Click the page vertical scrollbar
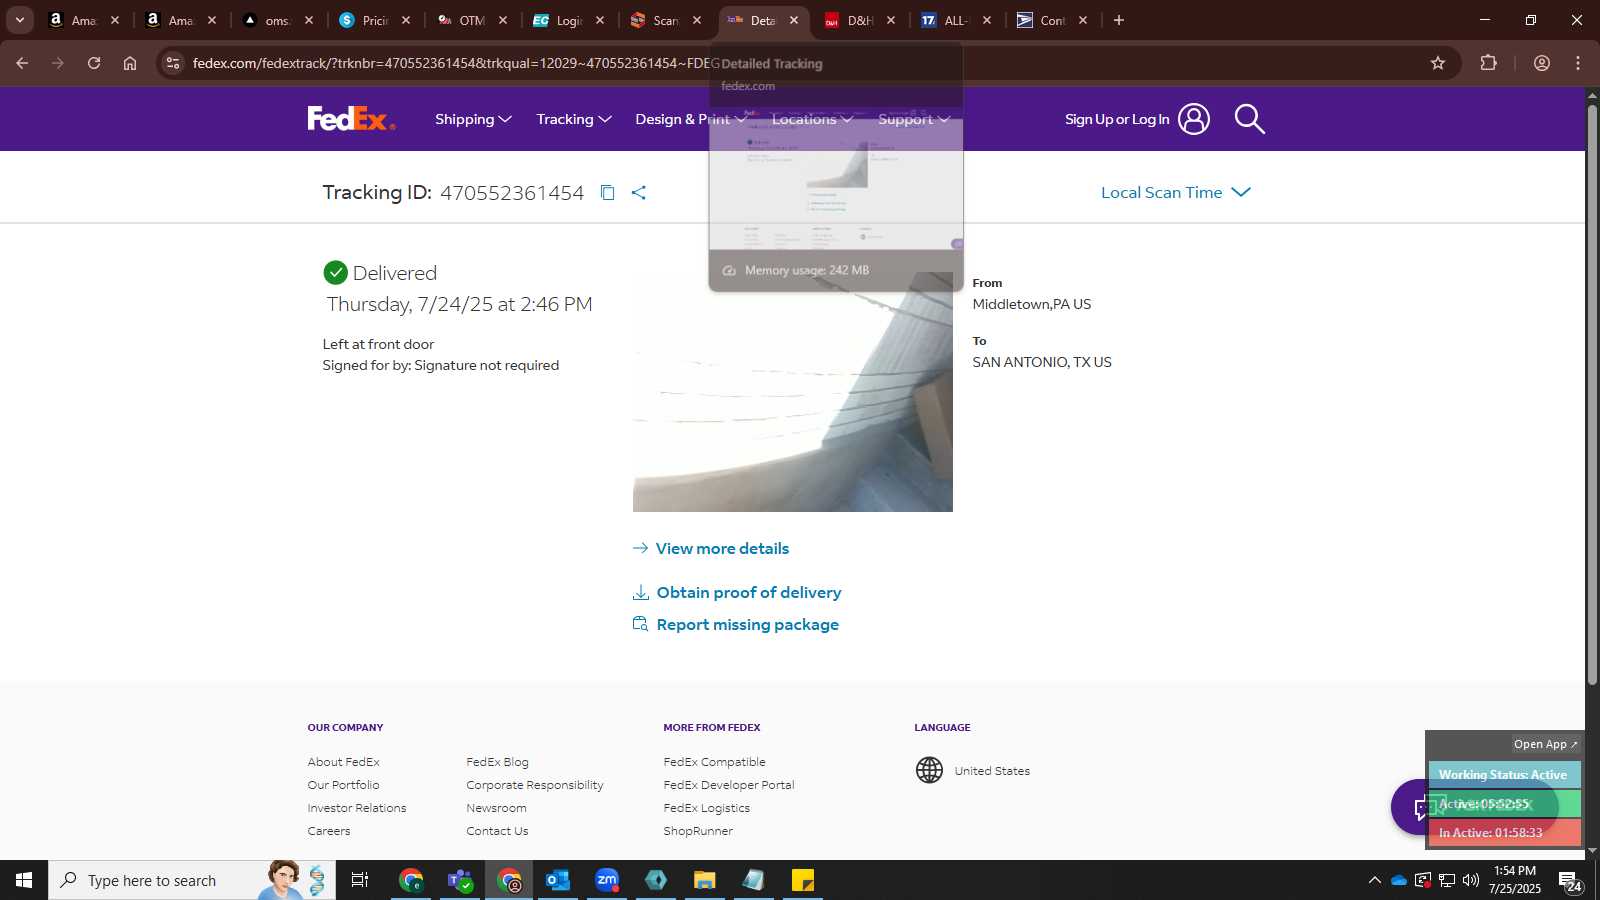The image size is (1600, 900). 1592,395
